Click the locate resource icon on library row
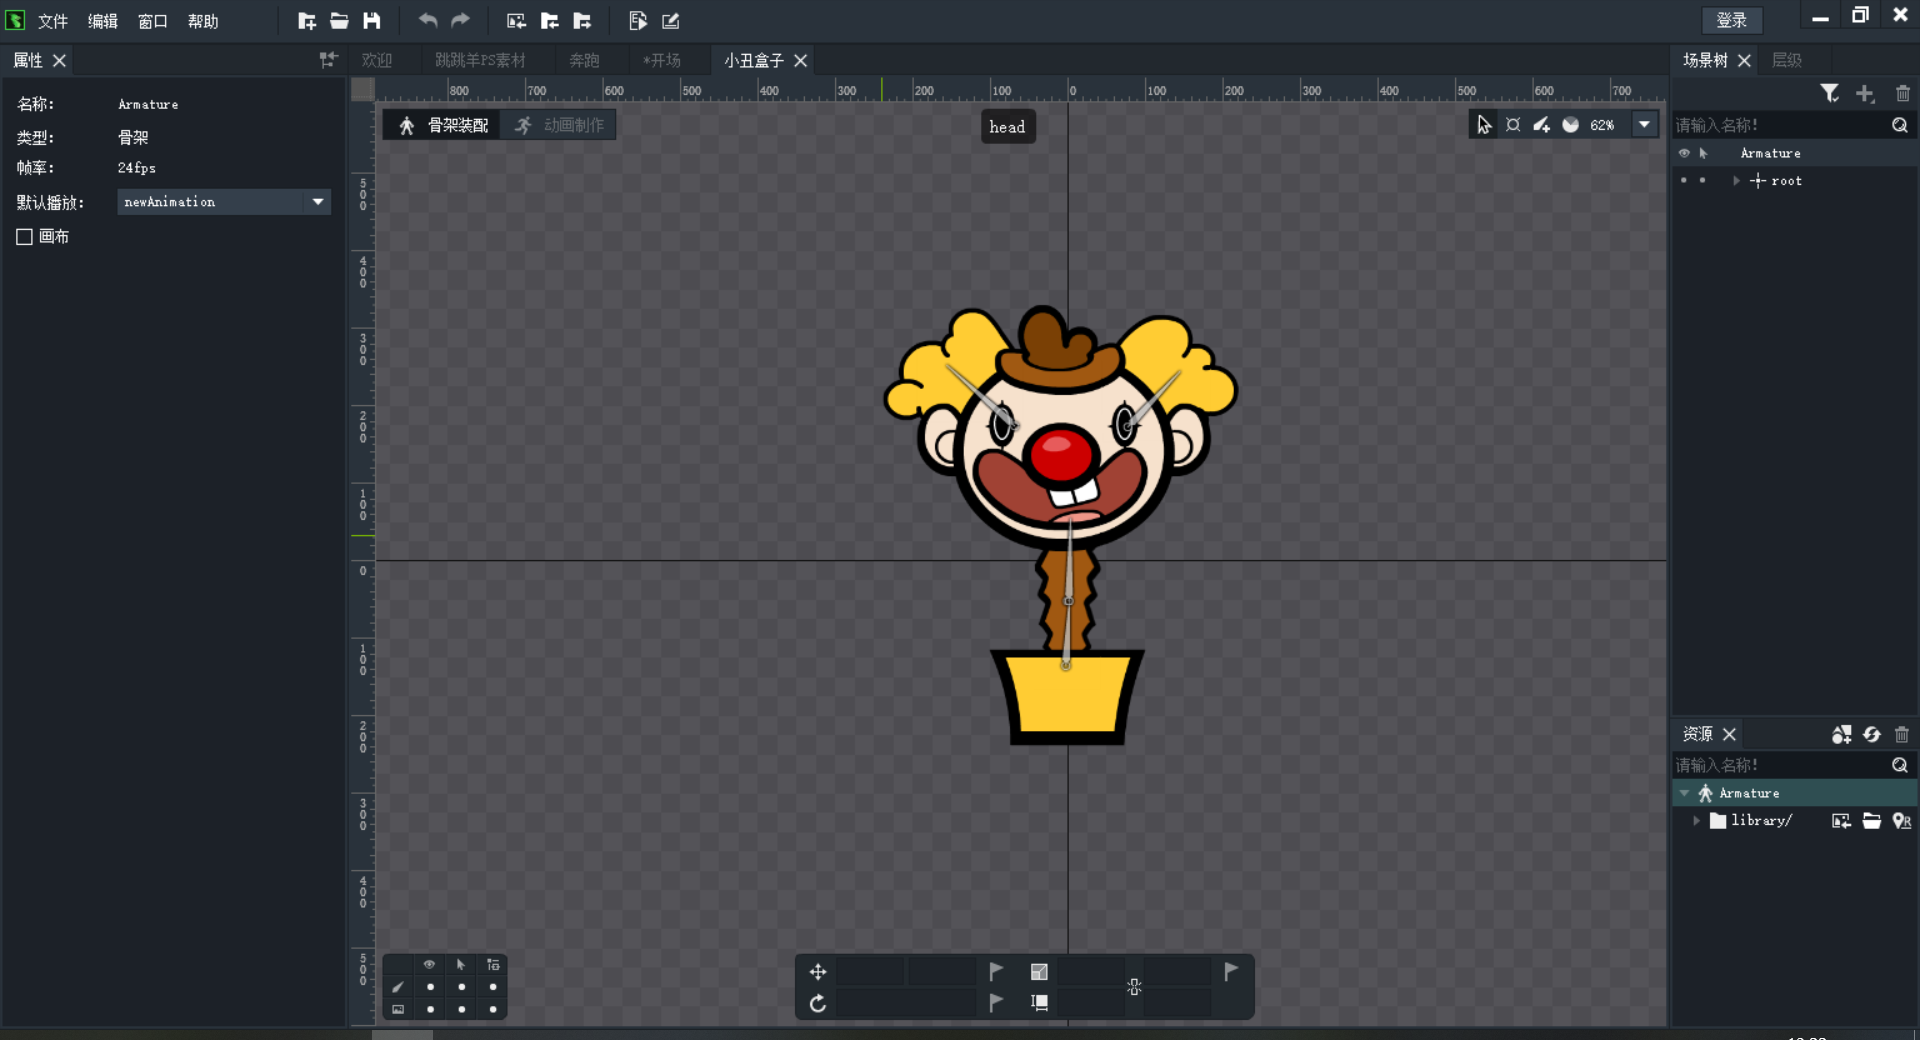This screenshot has width=1920, height=1040. click(x=1902, y=821)
